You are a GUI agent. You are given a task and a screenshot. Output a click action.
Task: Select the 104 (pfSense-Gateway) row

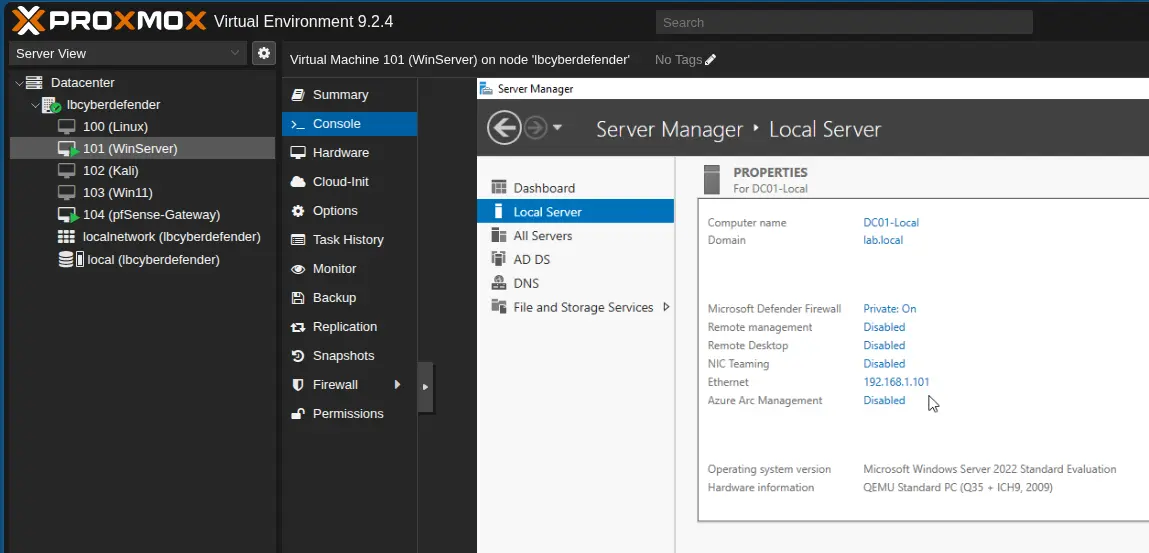point(142,215)
